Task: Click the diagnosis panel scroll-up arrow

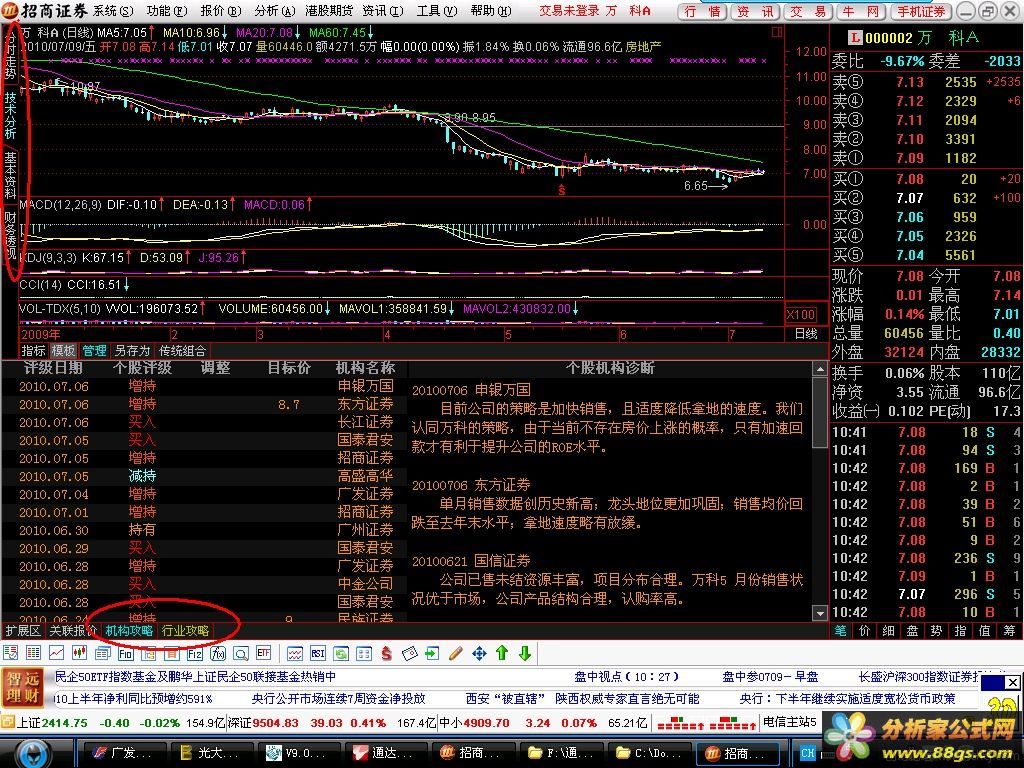Action: pyautogui.click(x=820, y=369)
